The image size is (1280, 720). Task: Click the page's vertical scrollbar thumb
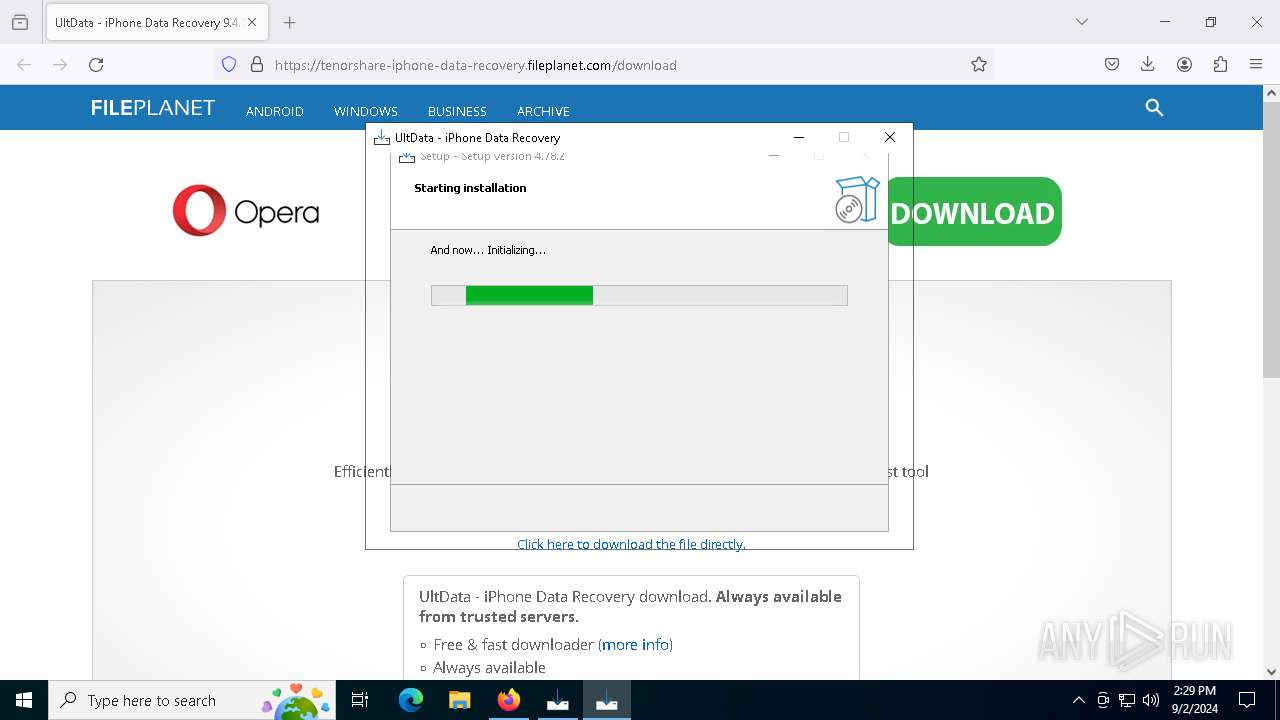coord(1271,238)
